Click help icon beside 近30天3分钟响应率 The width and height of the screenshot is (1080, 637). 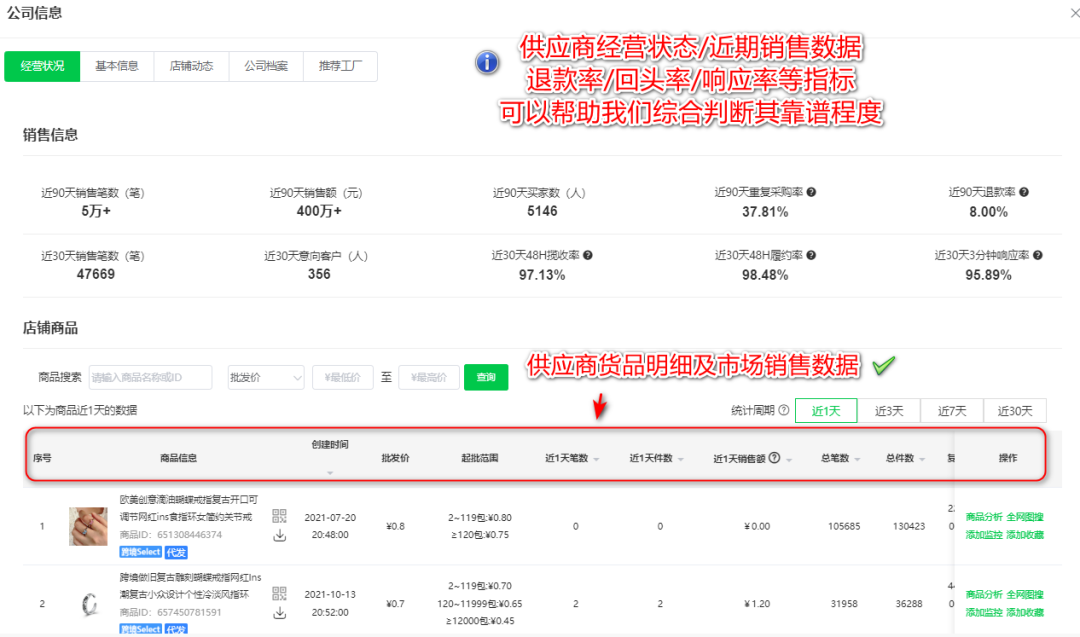point(1036,255)
